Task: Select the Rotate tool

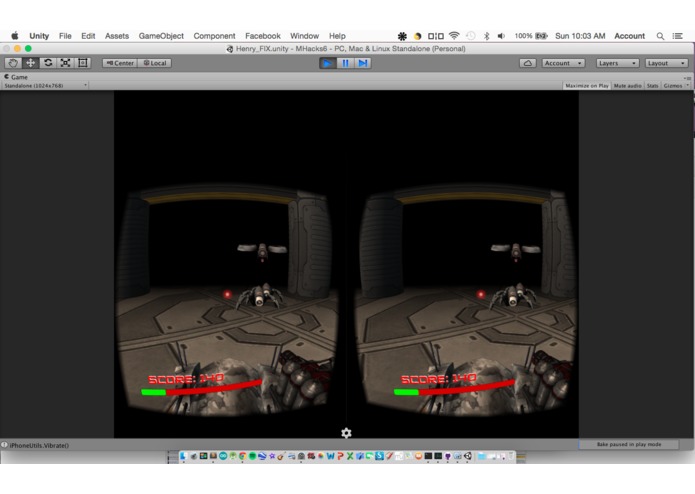Action: click(48, 63)
